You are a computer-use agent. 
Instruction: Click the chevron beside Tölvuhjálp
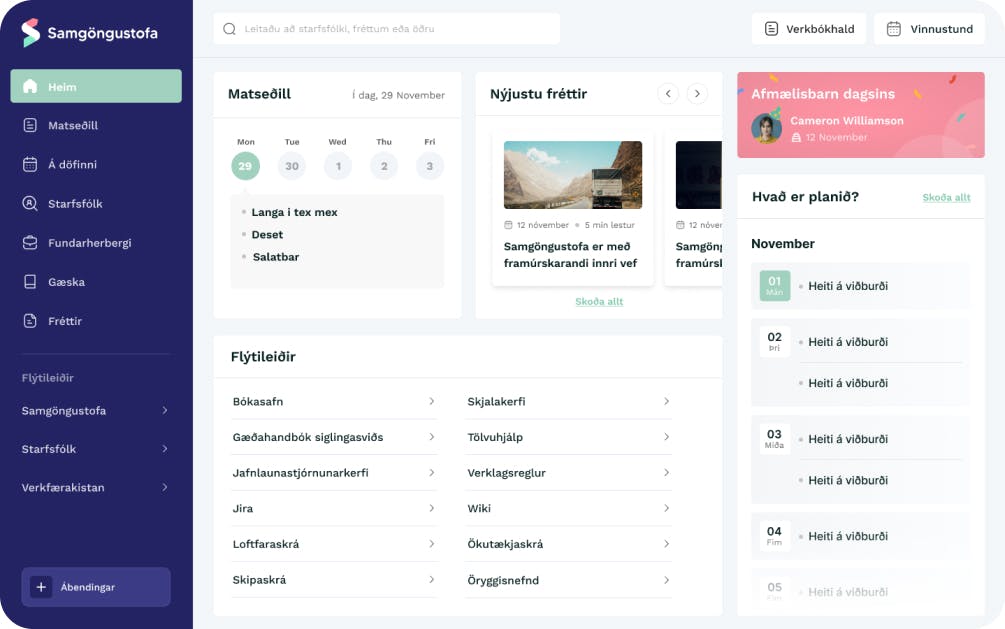coord(667,437)
